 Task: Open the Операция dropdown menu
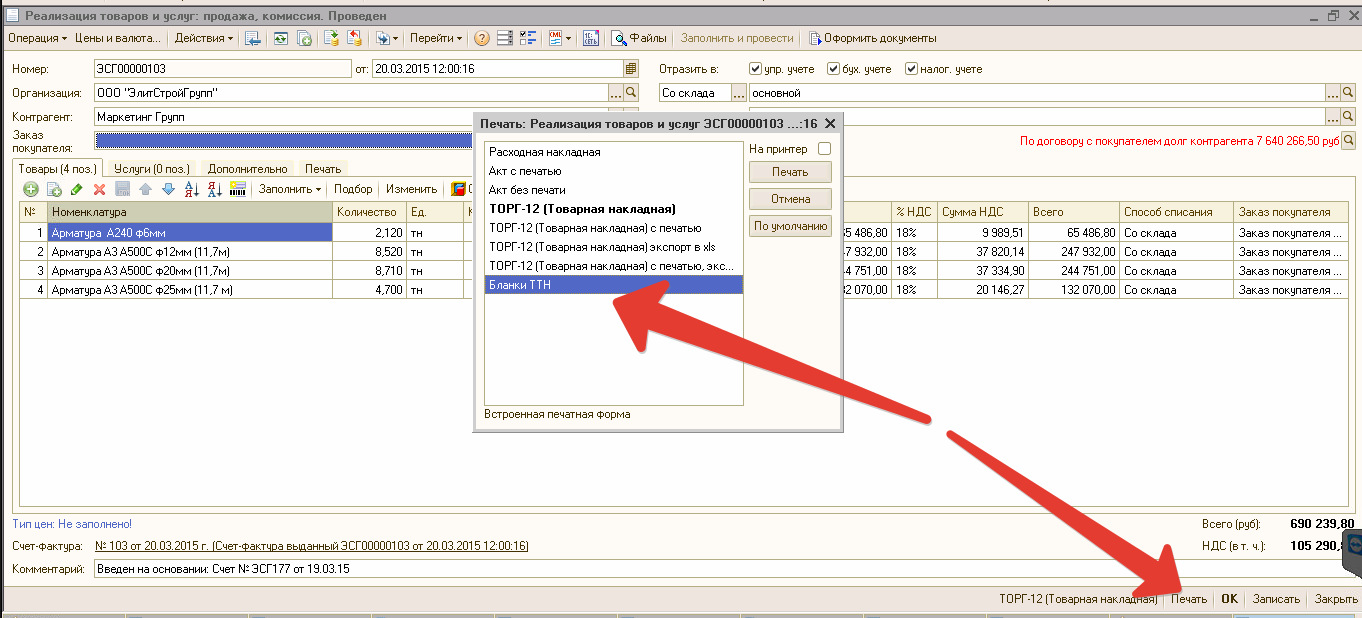tap(37, 38)
